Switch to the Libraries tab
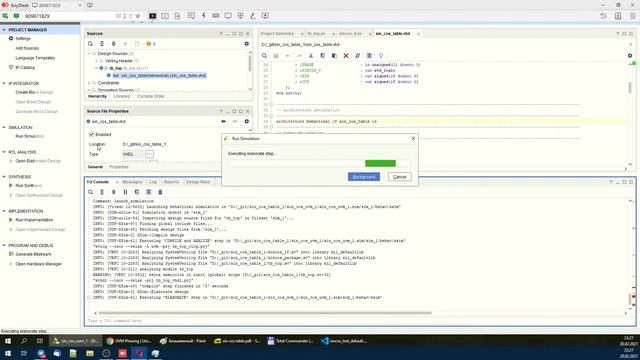The image size is (640, 360). coord(121,96)
